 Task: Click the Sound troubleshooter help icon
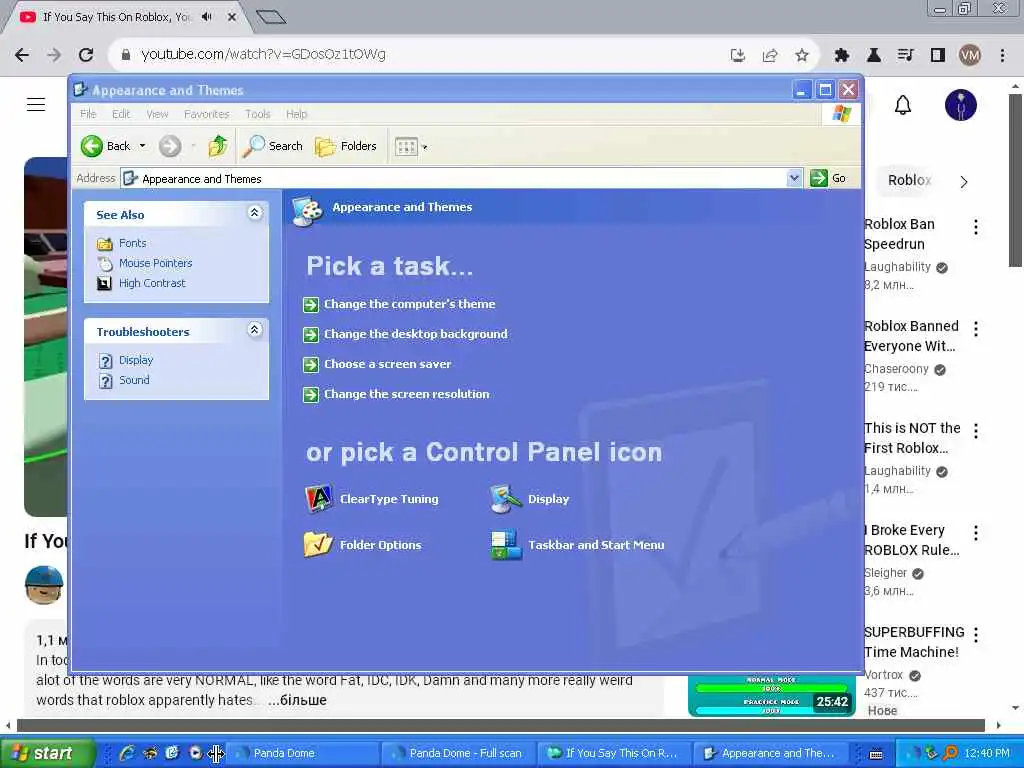105,381
